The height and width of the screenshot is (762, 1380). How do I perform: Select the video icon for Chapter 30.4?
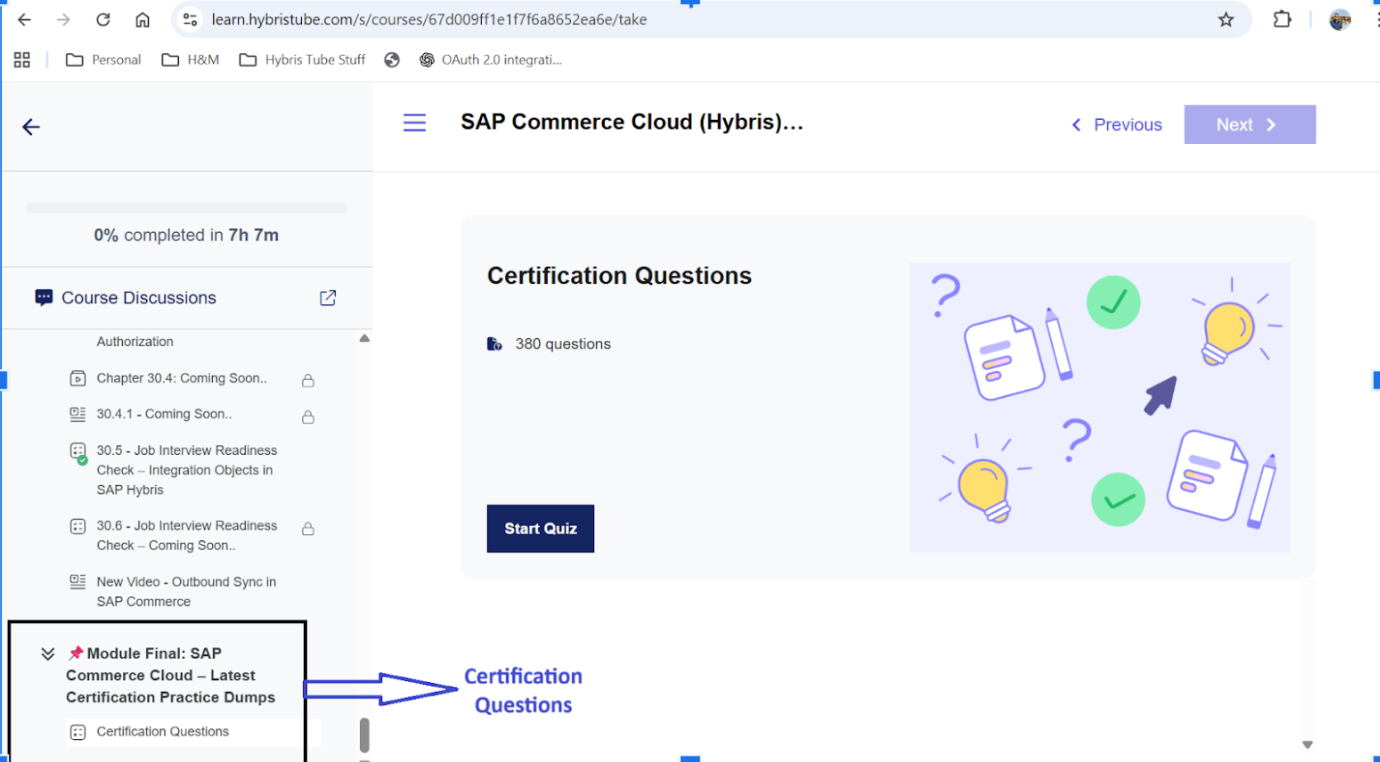[77, 378]
